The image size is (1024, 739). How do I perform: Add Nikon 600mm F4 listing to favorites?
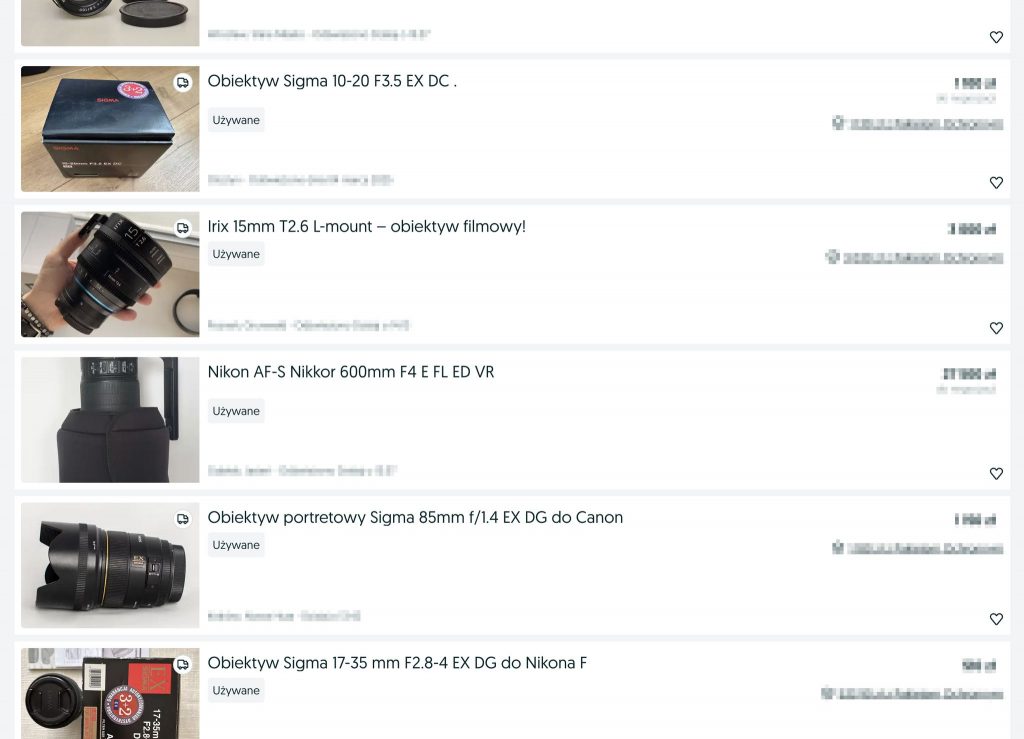(996, 474)
